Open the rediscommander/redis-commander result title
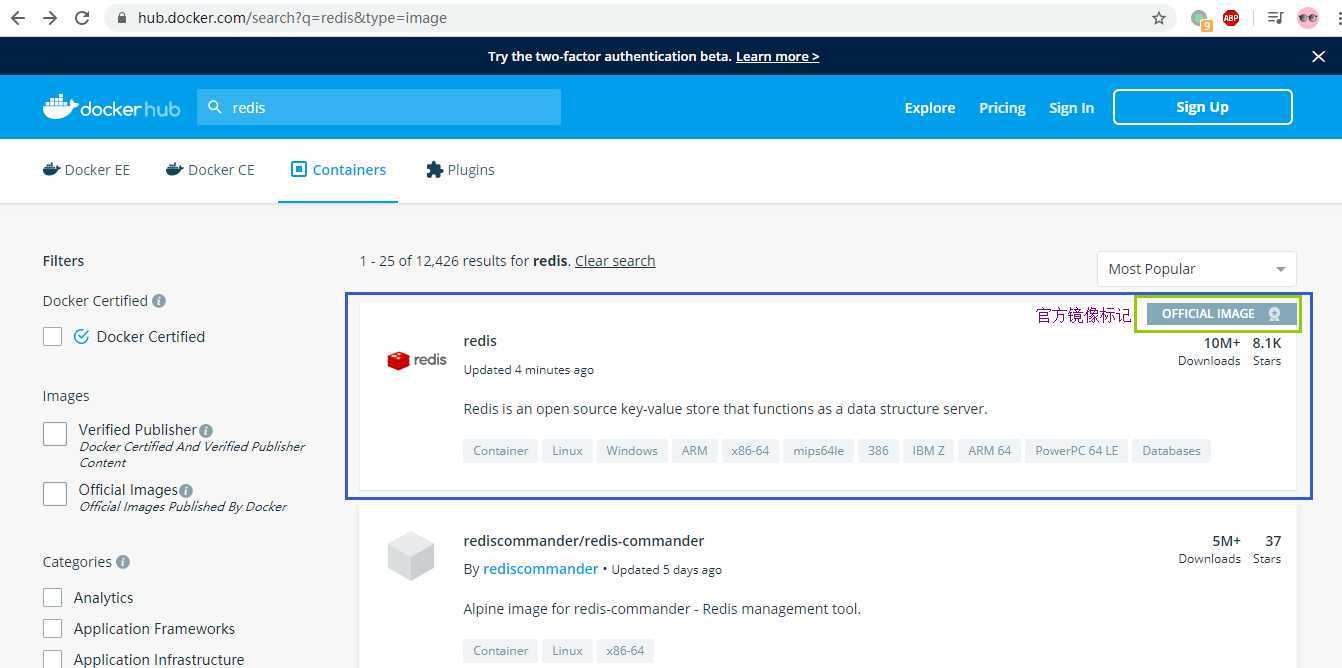 click(x=584, y=541)
